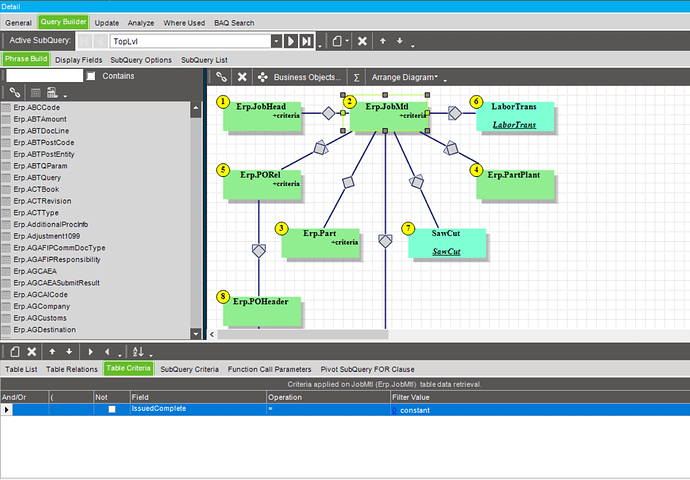Click table search input field
Screen dimensions: 690x480
[44, 76]
